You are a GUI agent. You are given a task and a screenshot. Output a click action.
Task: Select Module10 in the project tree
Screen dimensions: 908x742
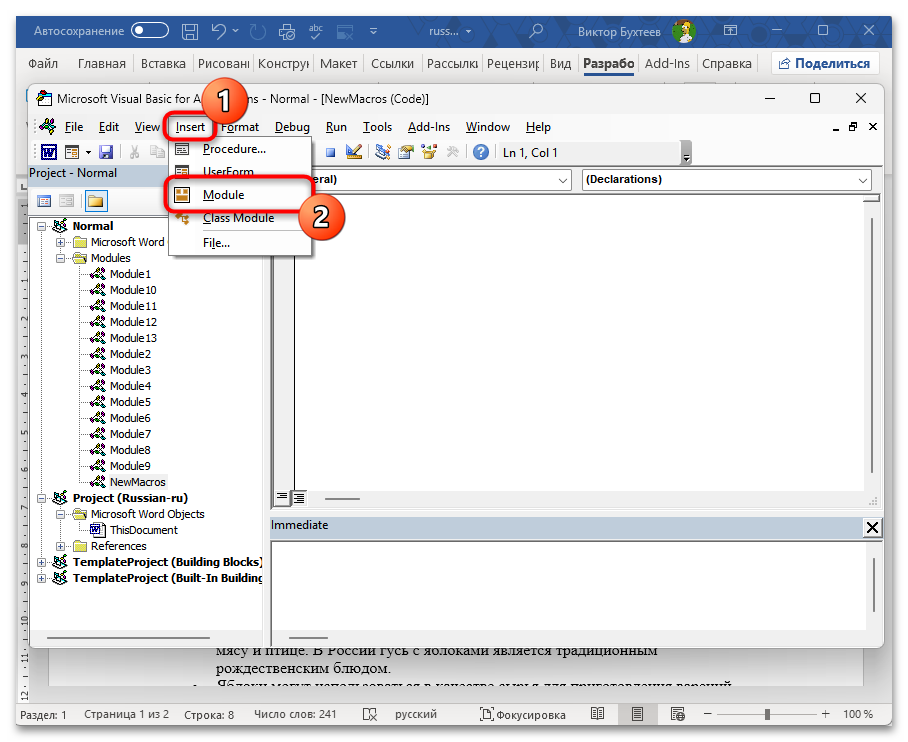point(133,290)
